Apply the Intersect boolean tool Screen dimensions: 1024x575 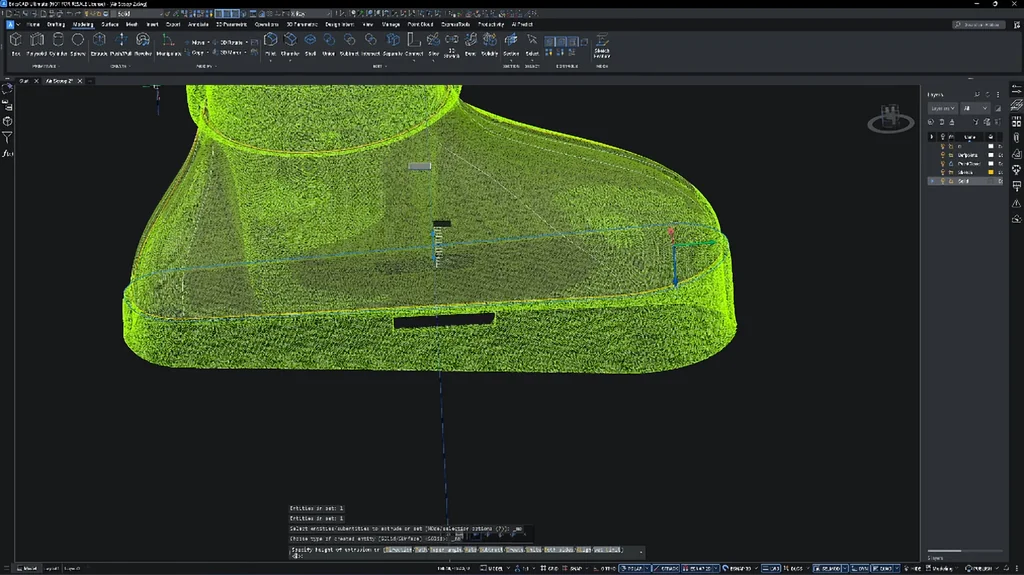(x=370, y=44)
